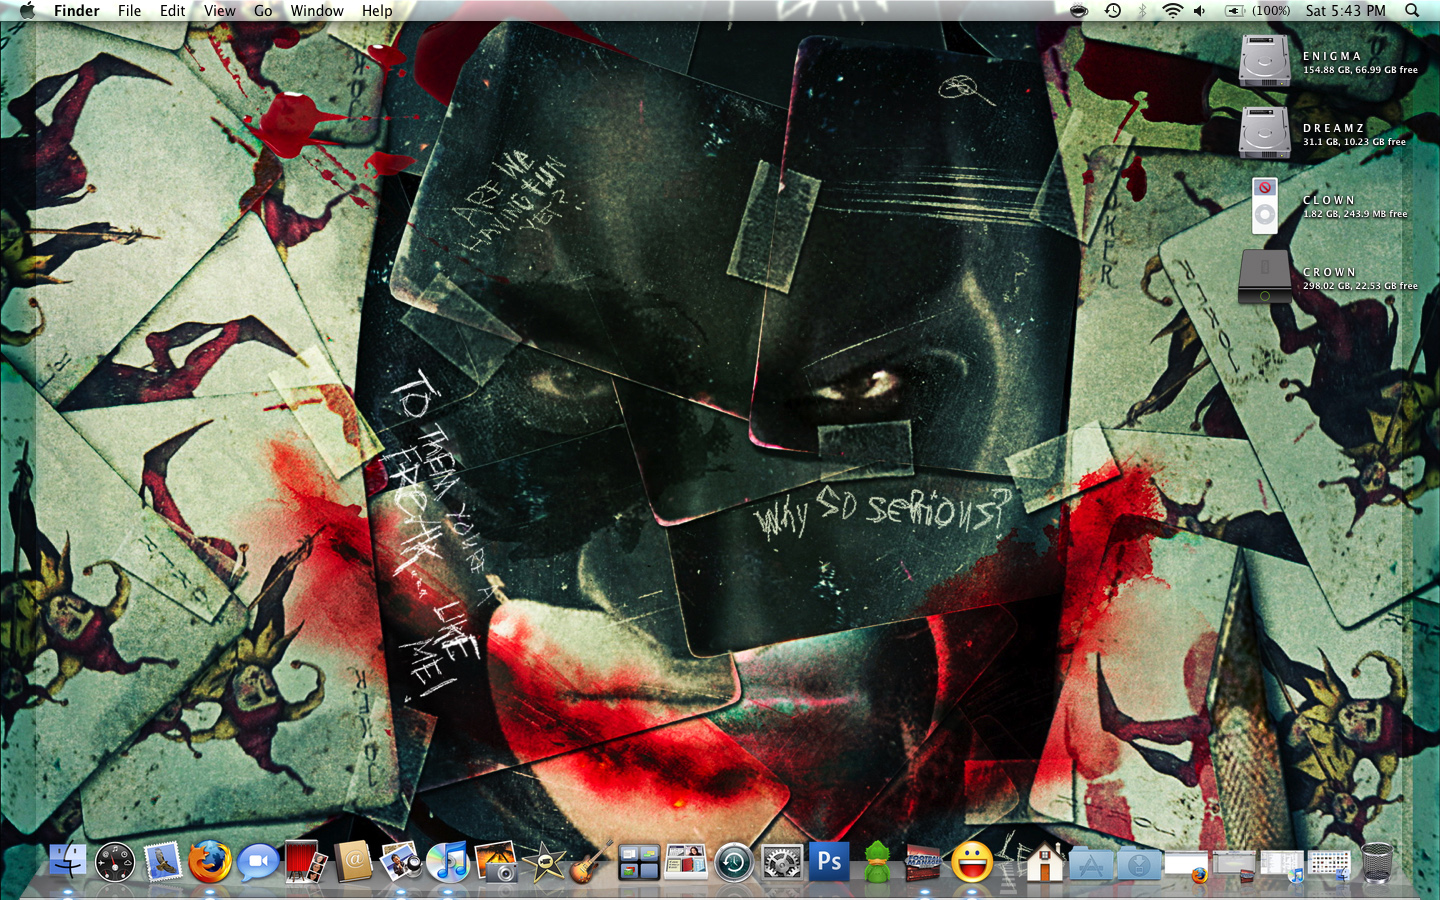Click the clock showing Sat 5:43 PM

point(1345,10)
